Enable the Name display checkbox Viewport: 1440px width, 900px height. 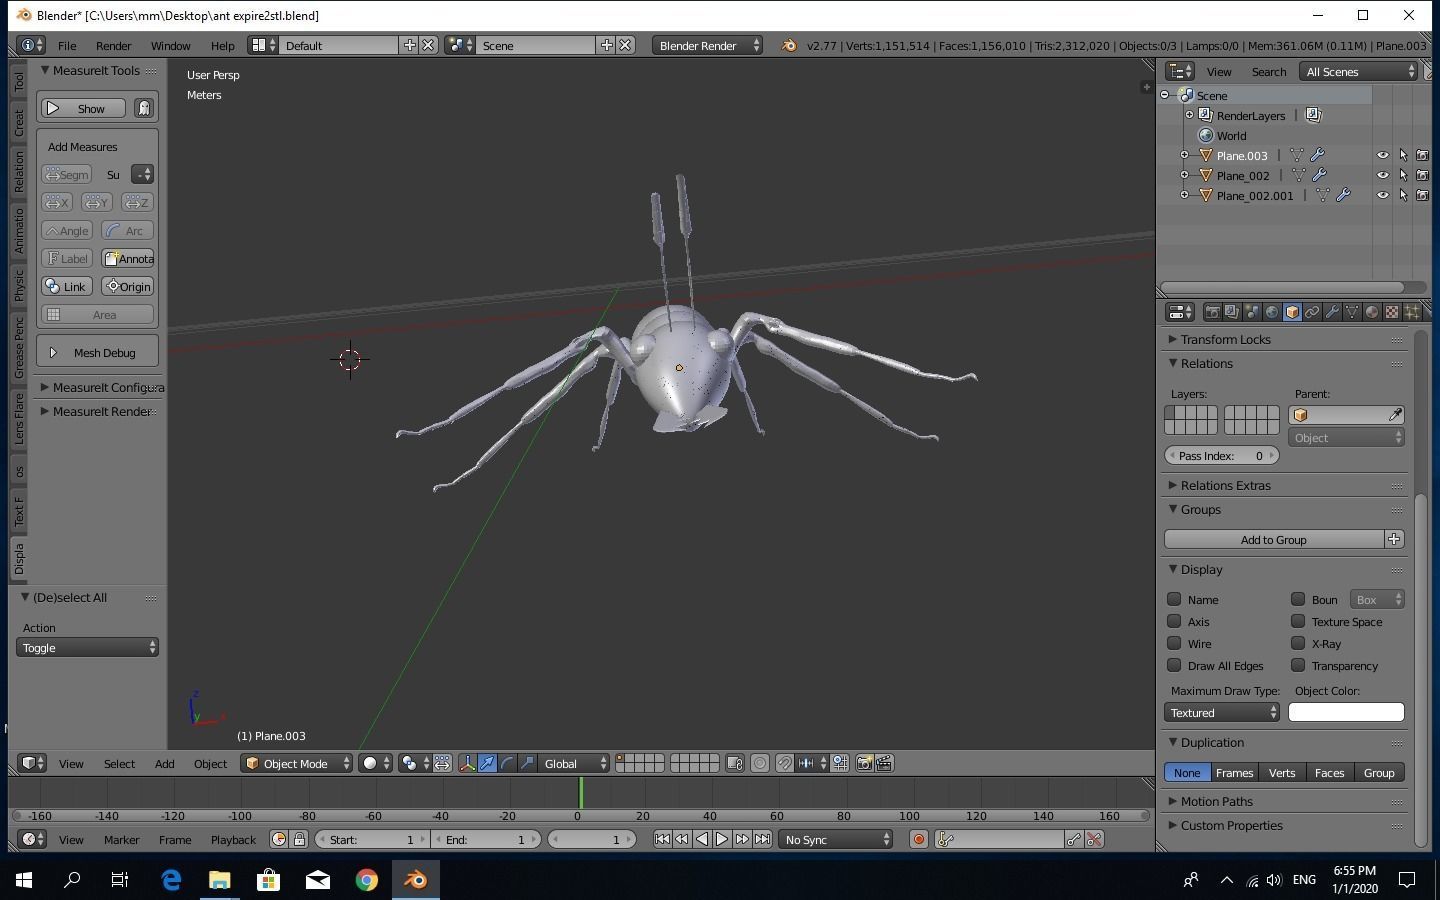(x=1174, y=599)
